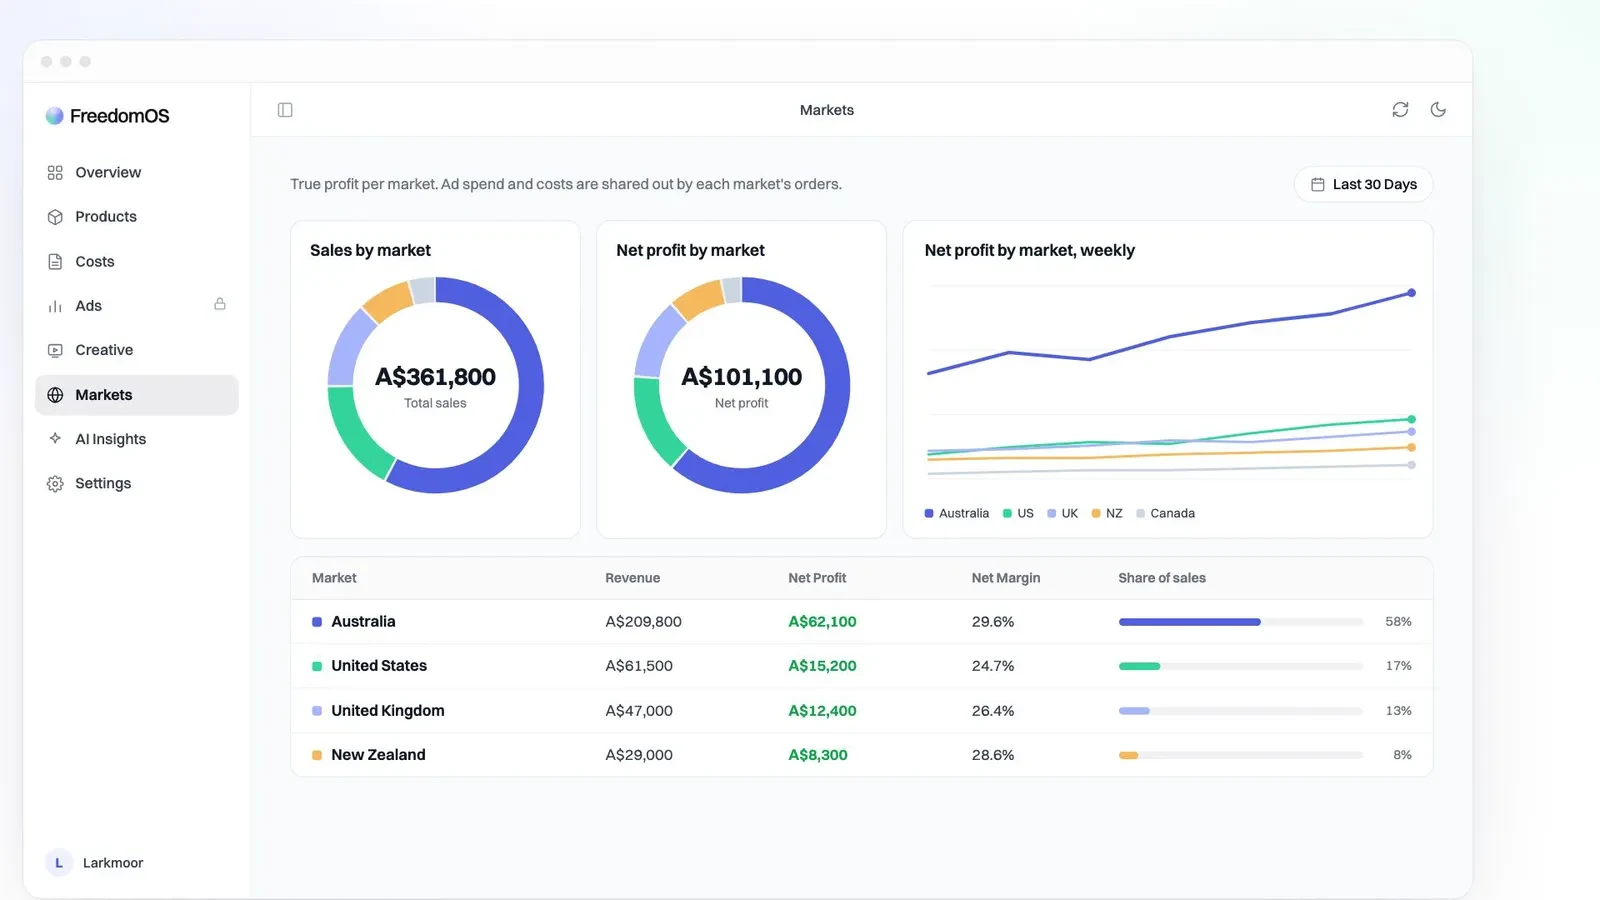Select the Australia table row

861,622
